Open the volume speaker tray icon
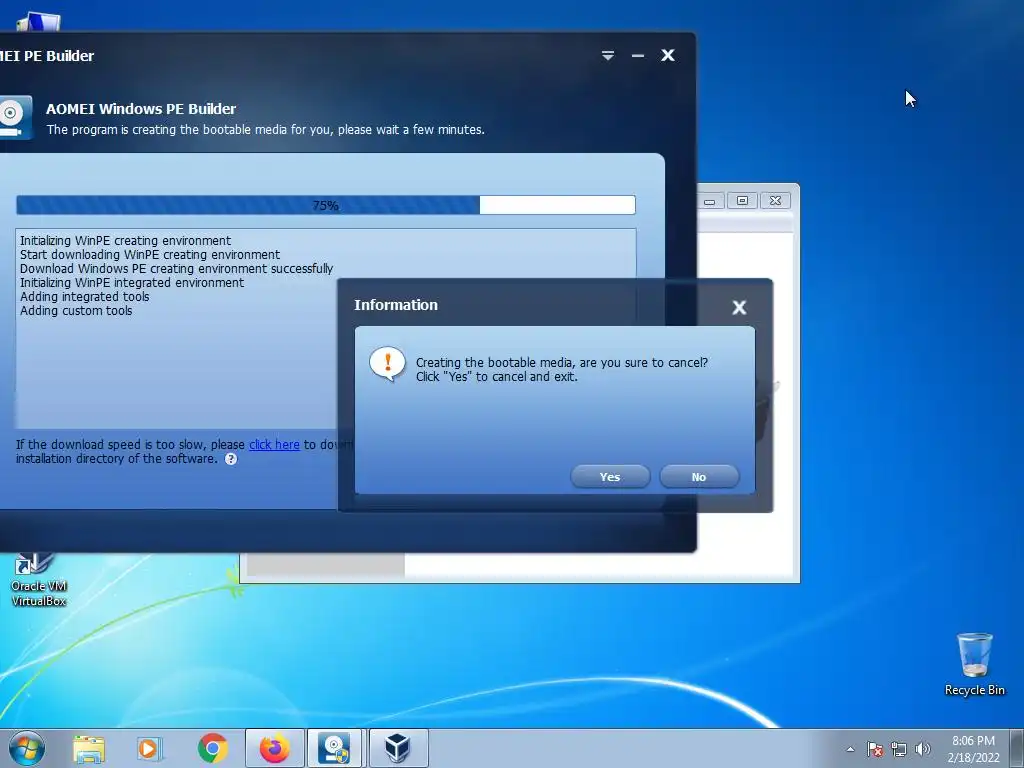The image size is (1024, 768). [922, 749]
